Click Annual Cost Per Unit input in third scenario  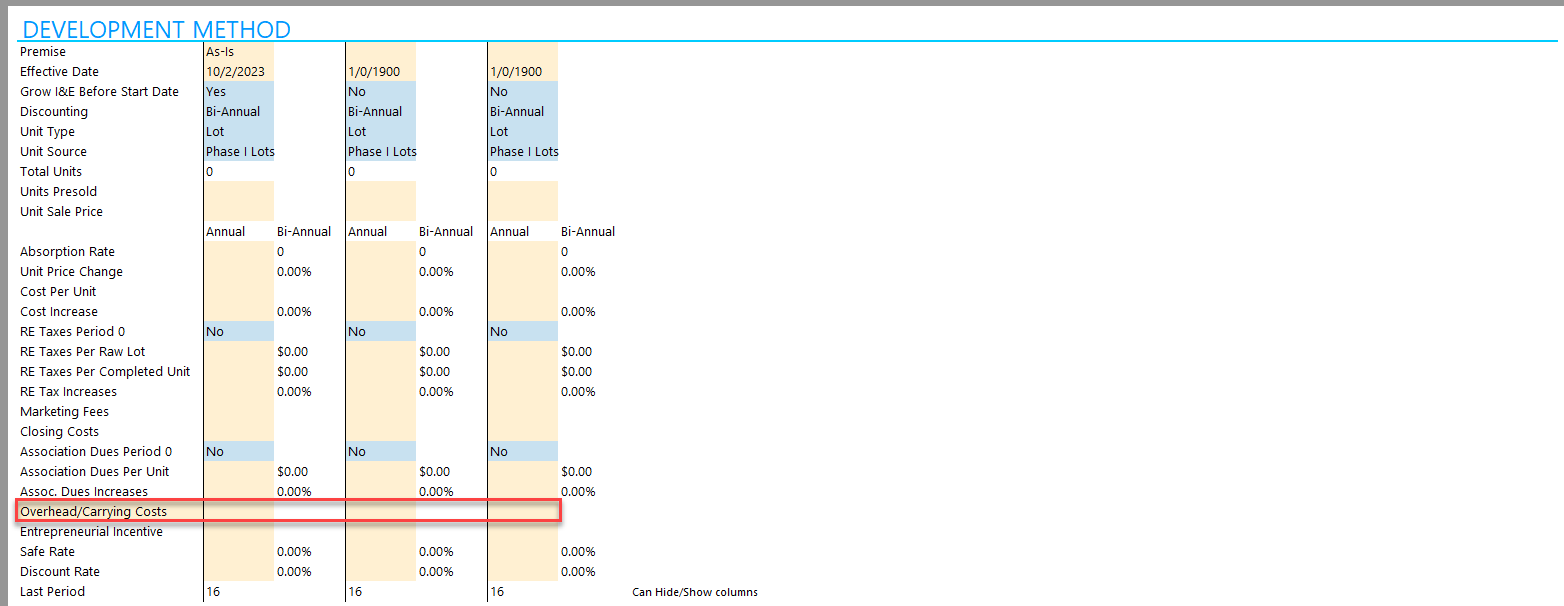(522, 291)
